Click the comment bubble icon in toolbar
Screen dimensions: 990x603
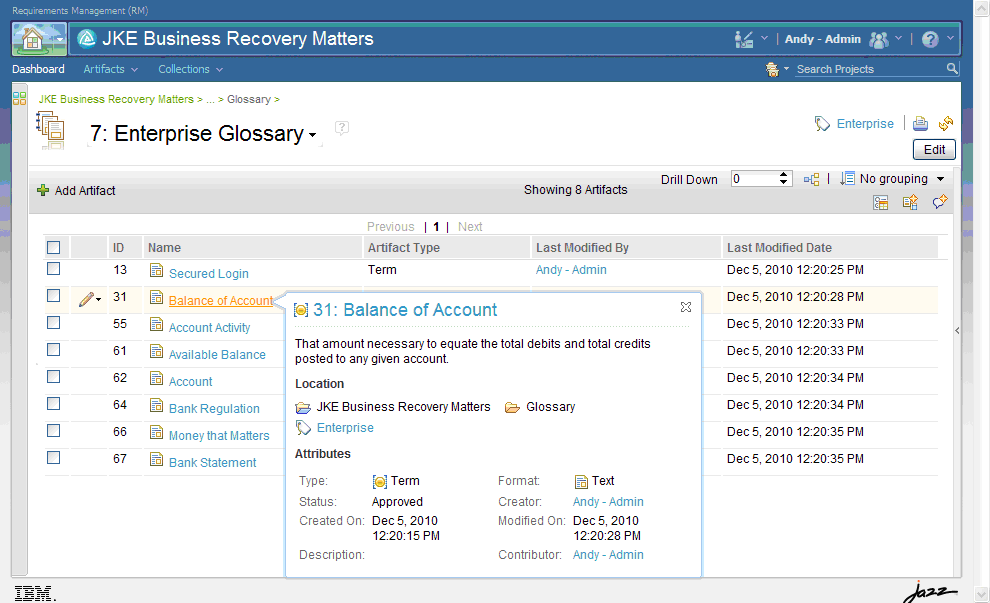940,202
